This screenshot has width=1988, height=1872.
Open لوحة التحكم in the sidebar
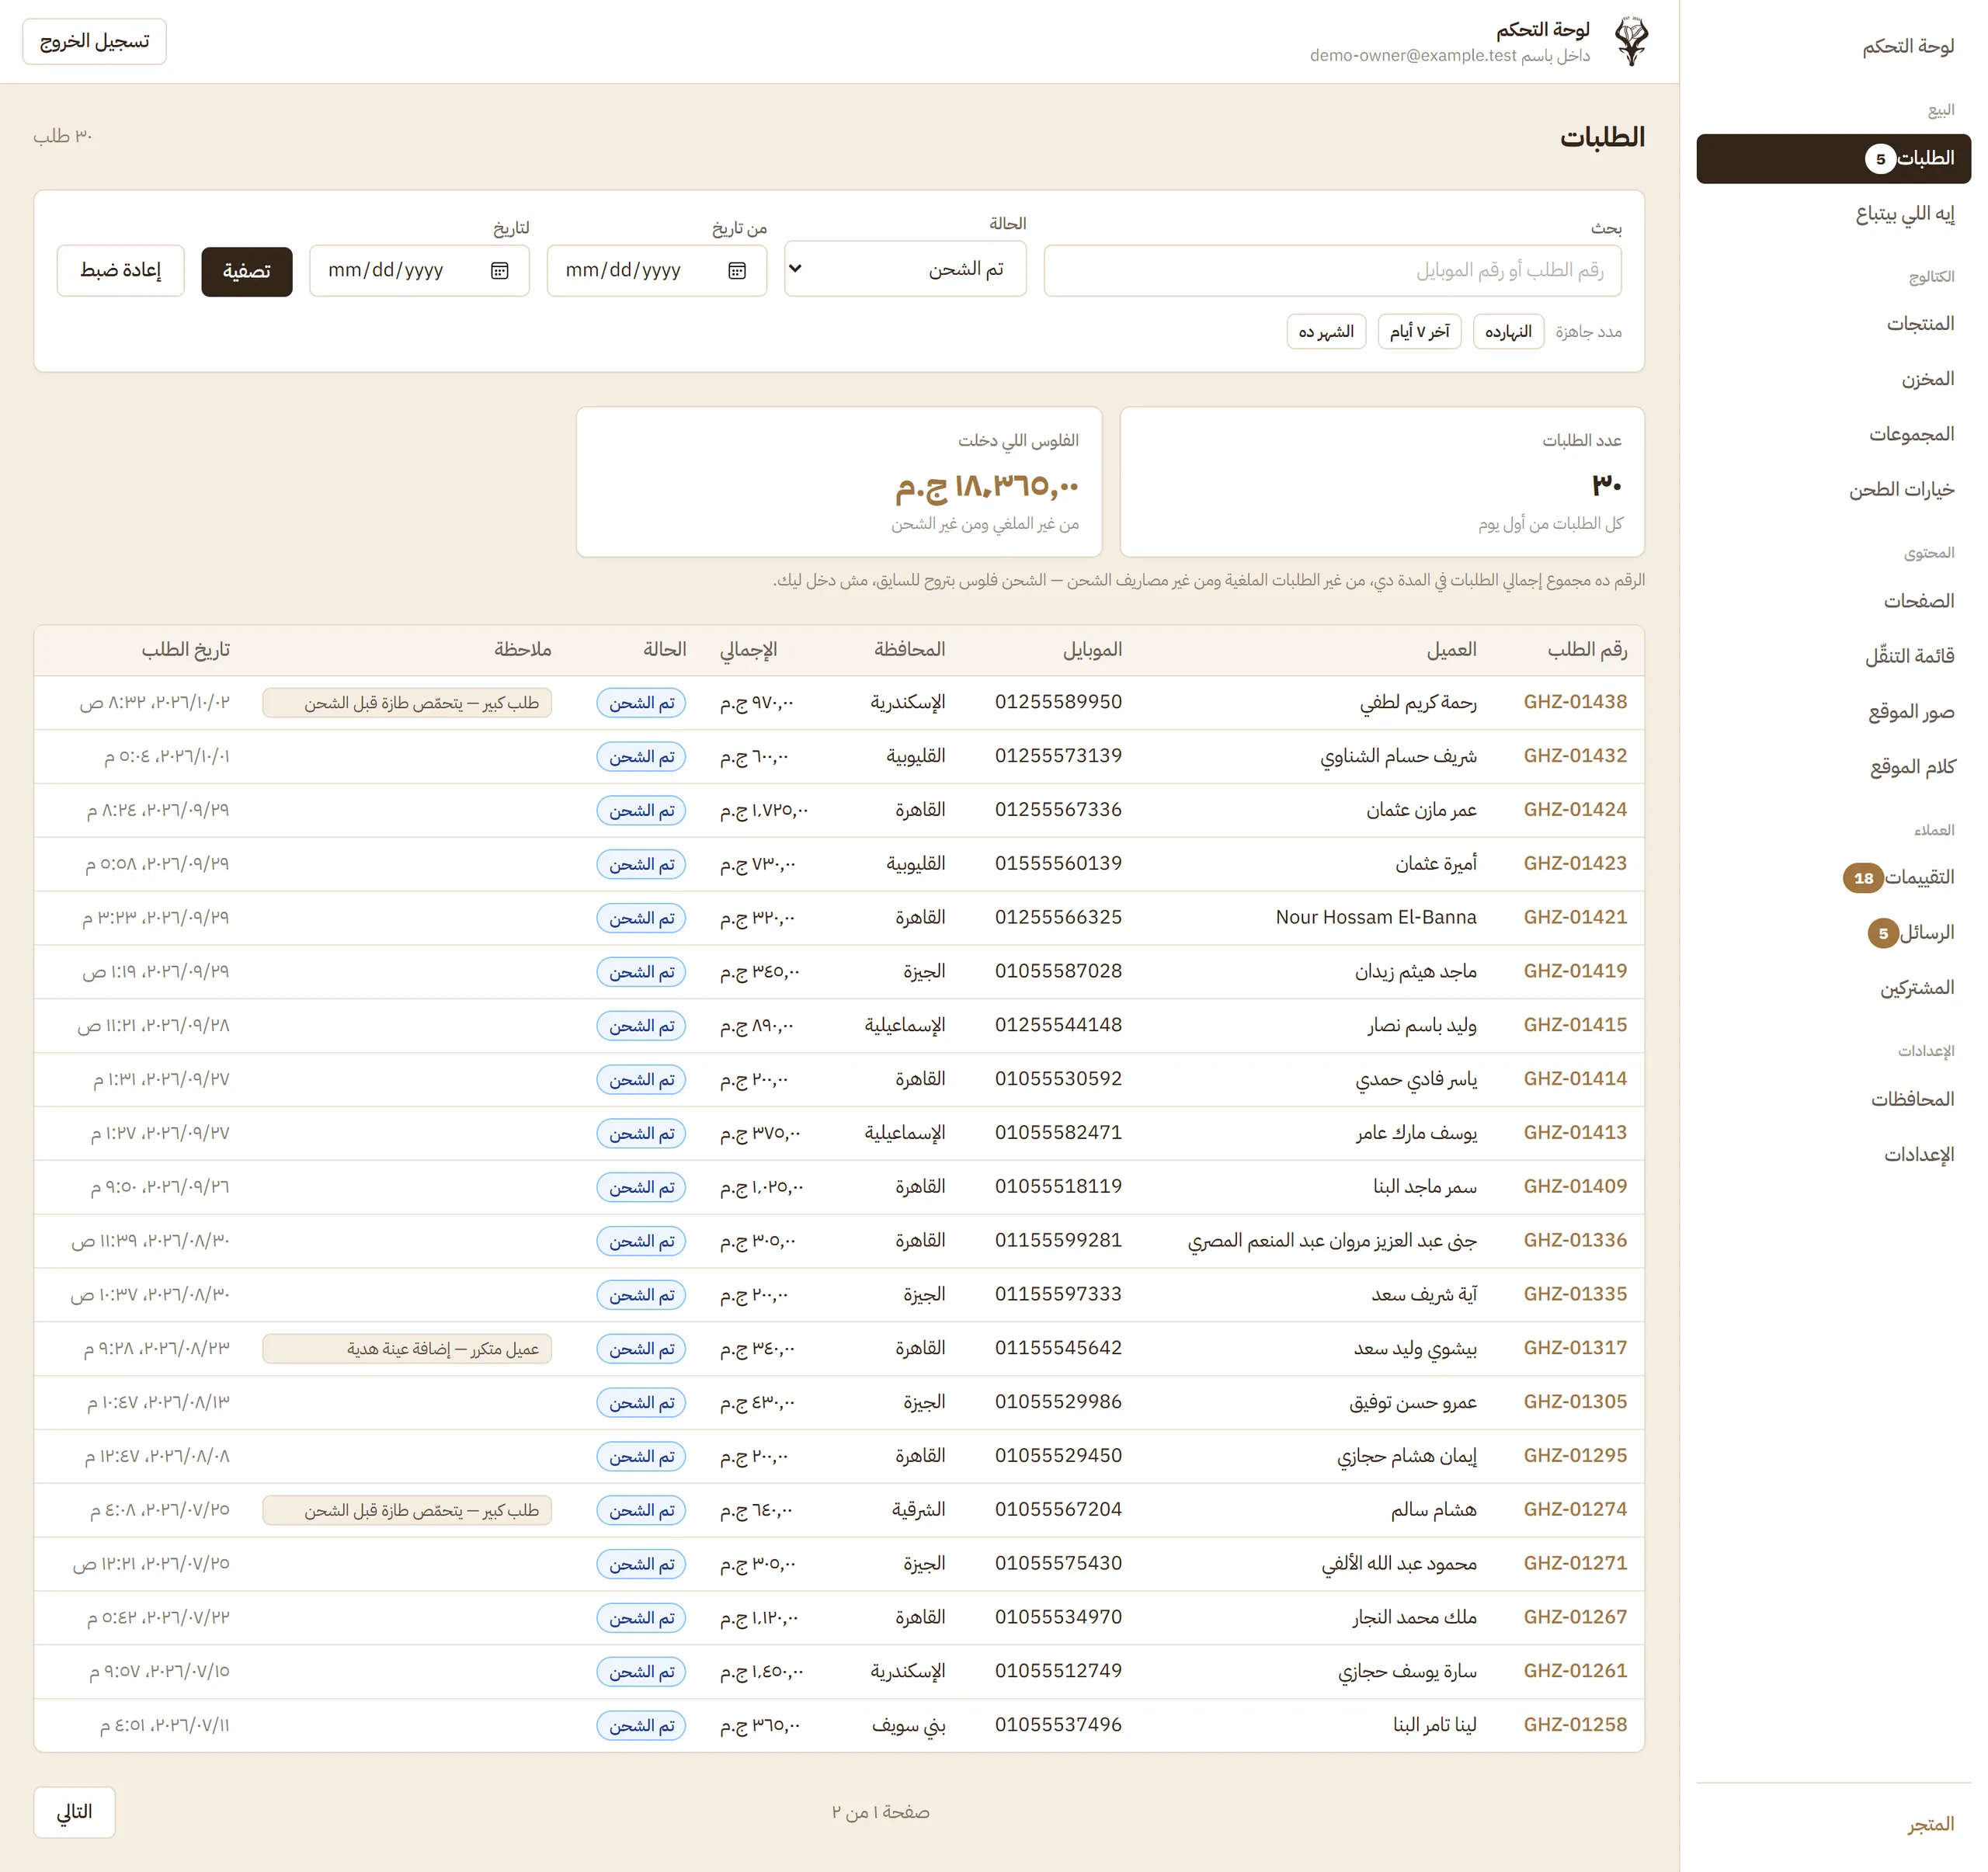coord(1833,47)
